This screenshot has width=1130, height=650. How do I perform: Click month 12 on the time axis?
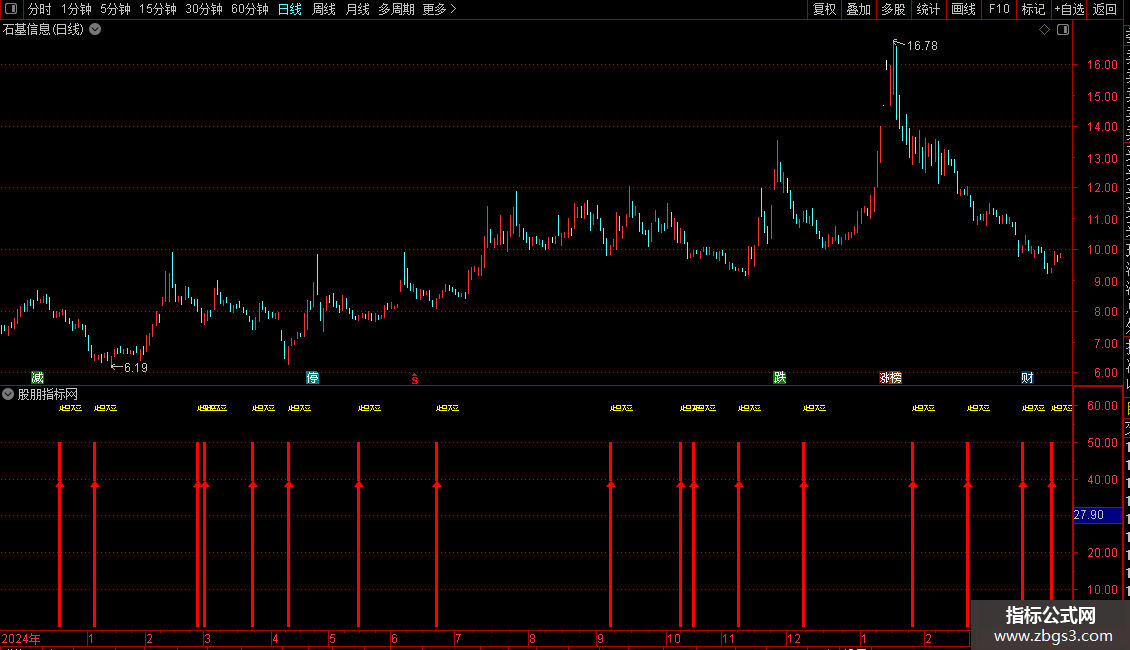(793, 638)
